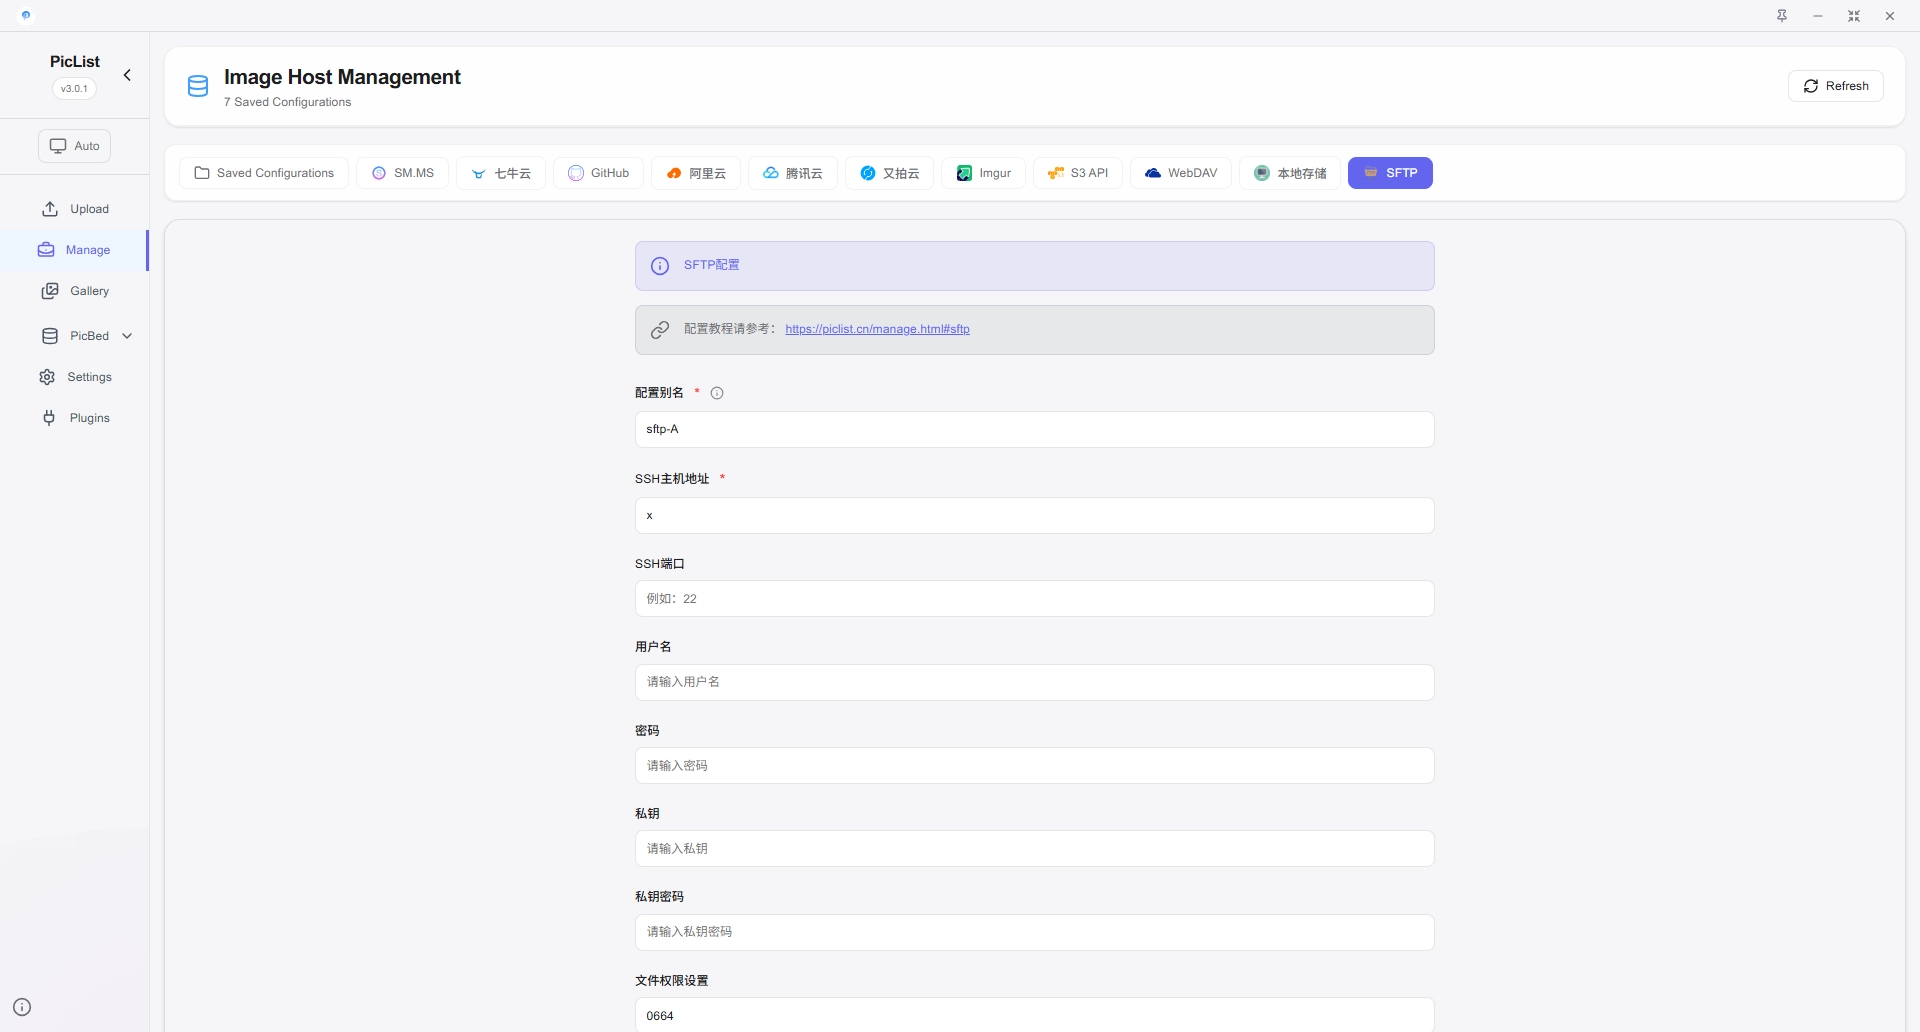Click the Image Host Management database icon

[198, 86]
